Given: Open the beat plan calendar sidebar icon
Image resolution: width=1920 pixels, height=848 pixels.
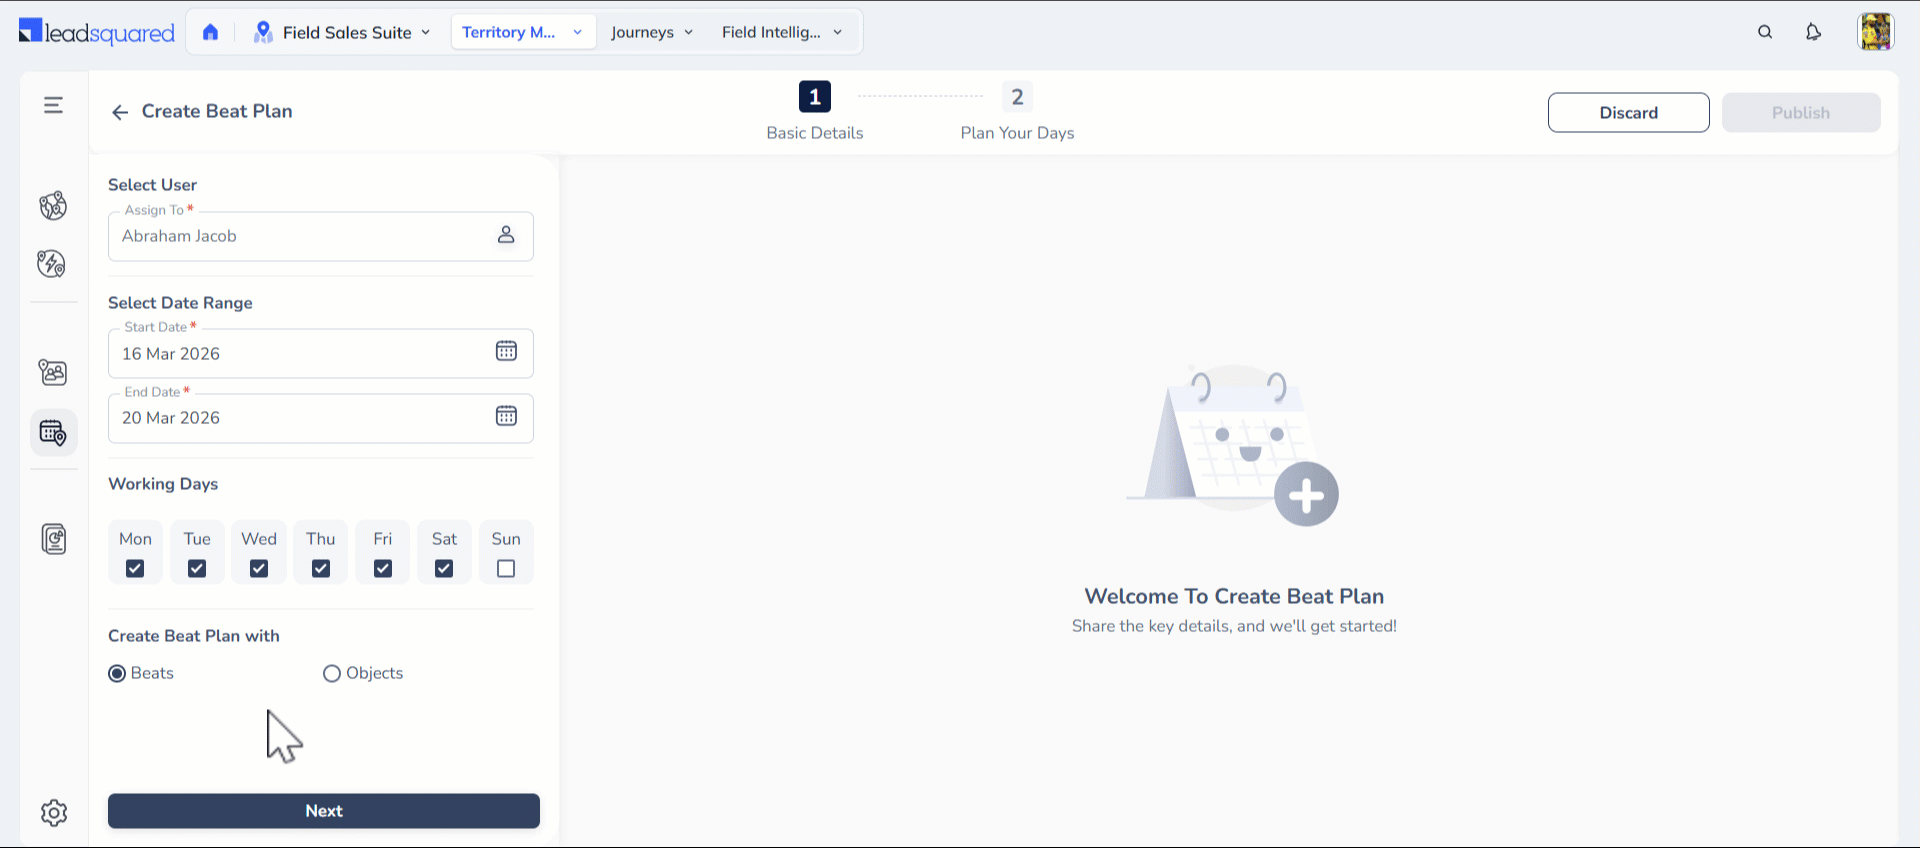Looking at the screenshot, I should point(53,433).
